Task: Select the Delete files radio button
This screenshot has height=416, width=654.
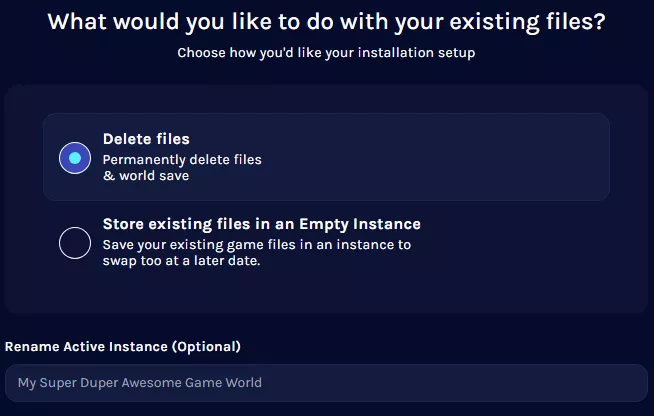Action: point(75,158)
